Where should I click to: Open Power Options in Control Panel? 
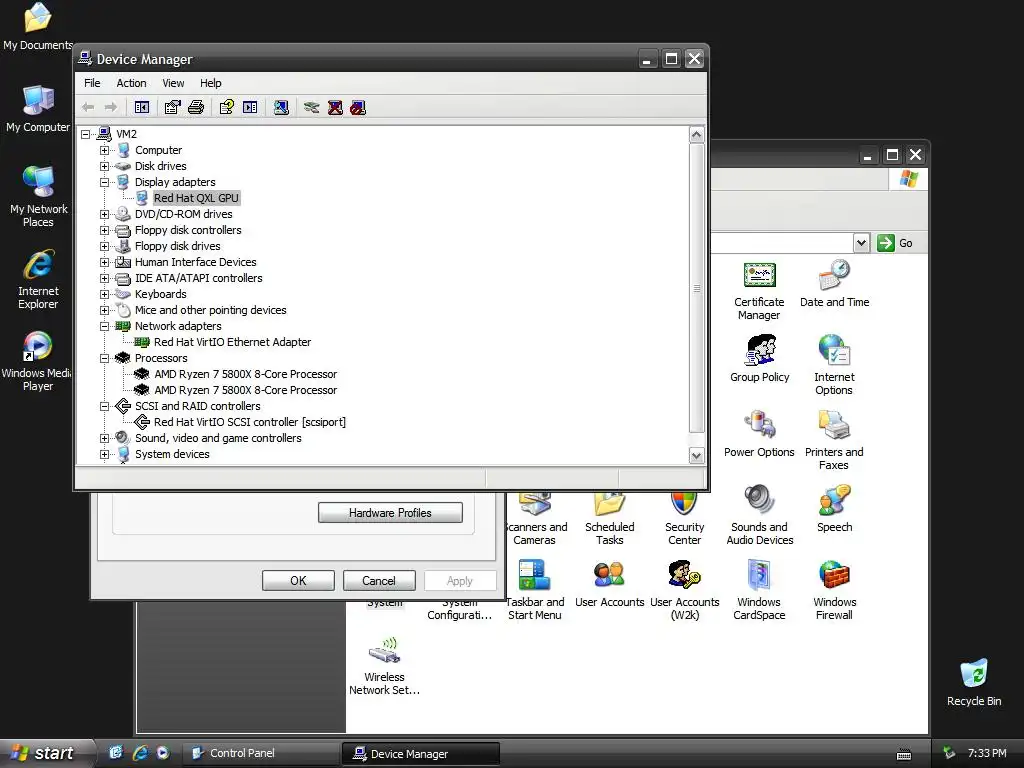click(x=759, y=434)
